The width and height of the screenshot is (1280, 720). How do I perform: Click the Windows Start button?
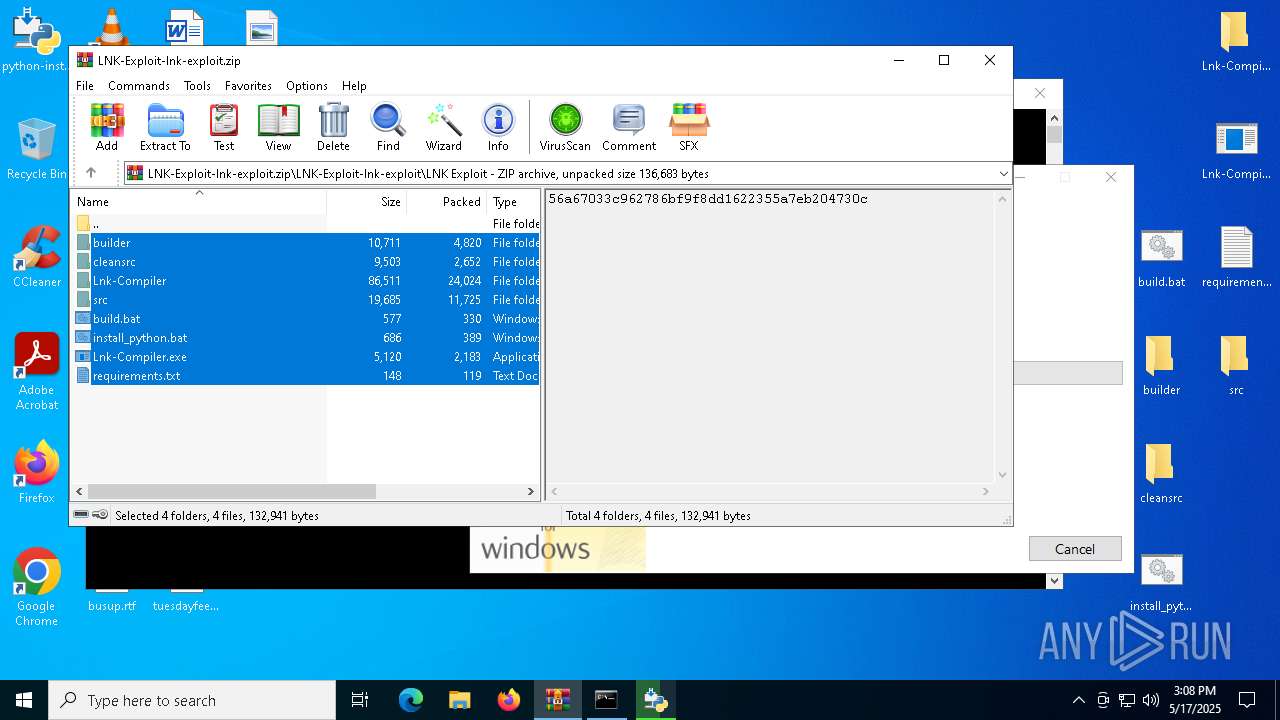tap(24, 700)
